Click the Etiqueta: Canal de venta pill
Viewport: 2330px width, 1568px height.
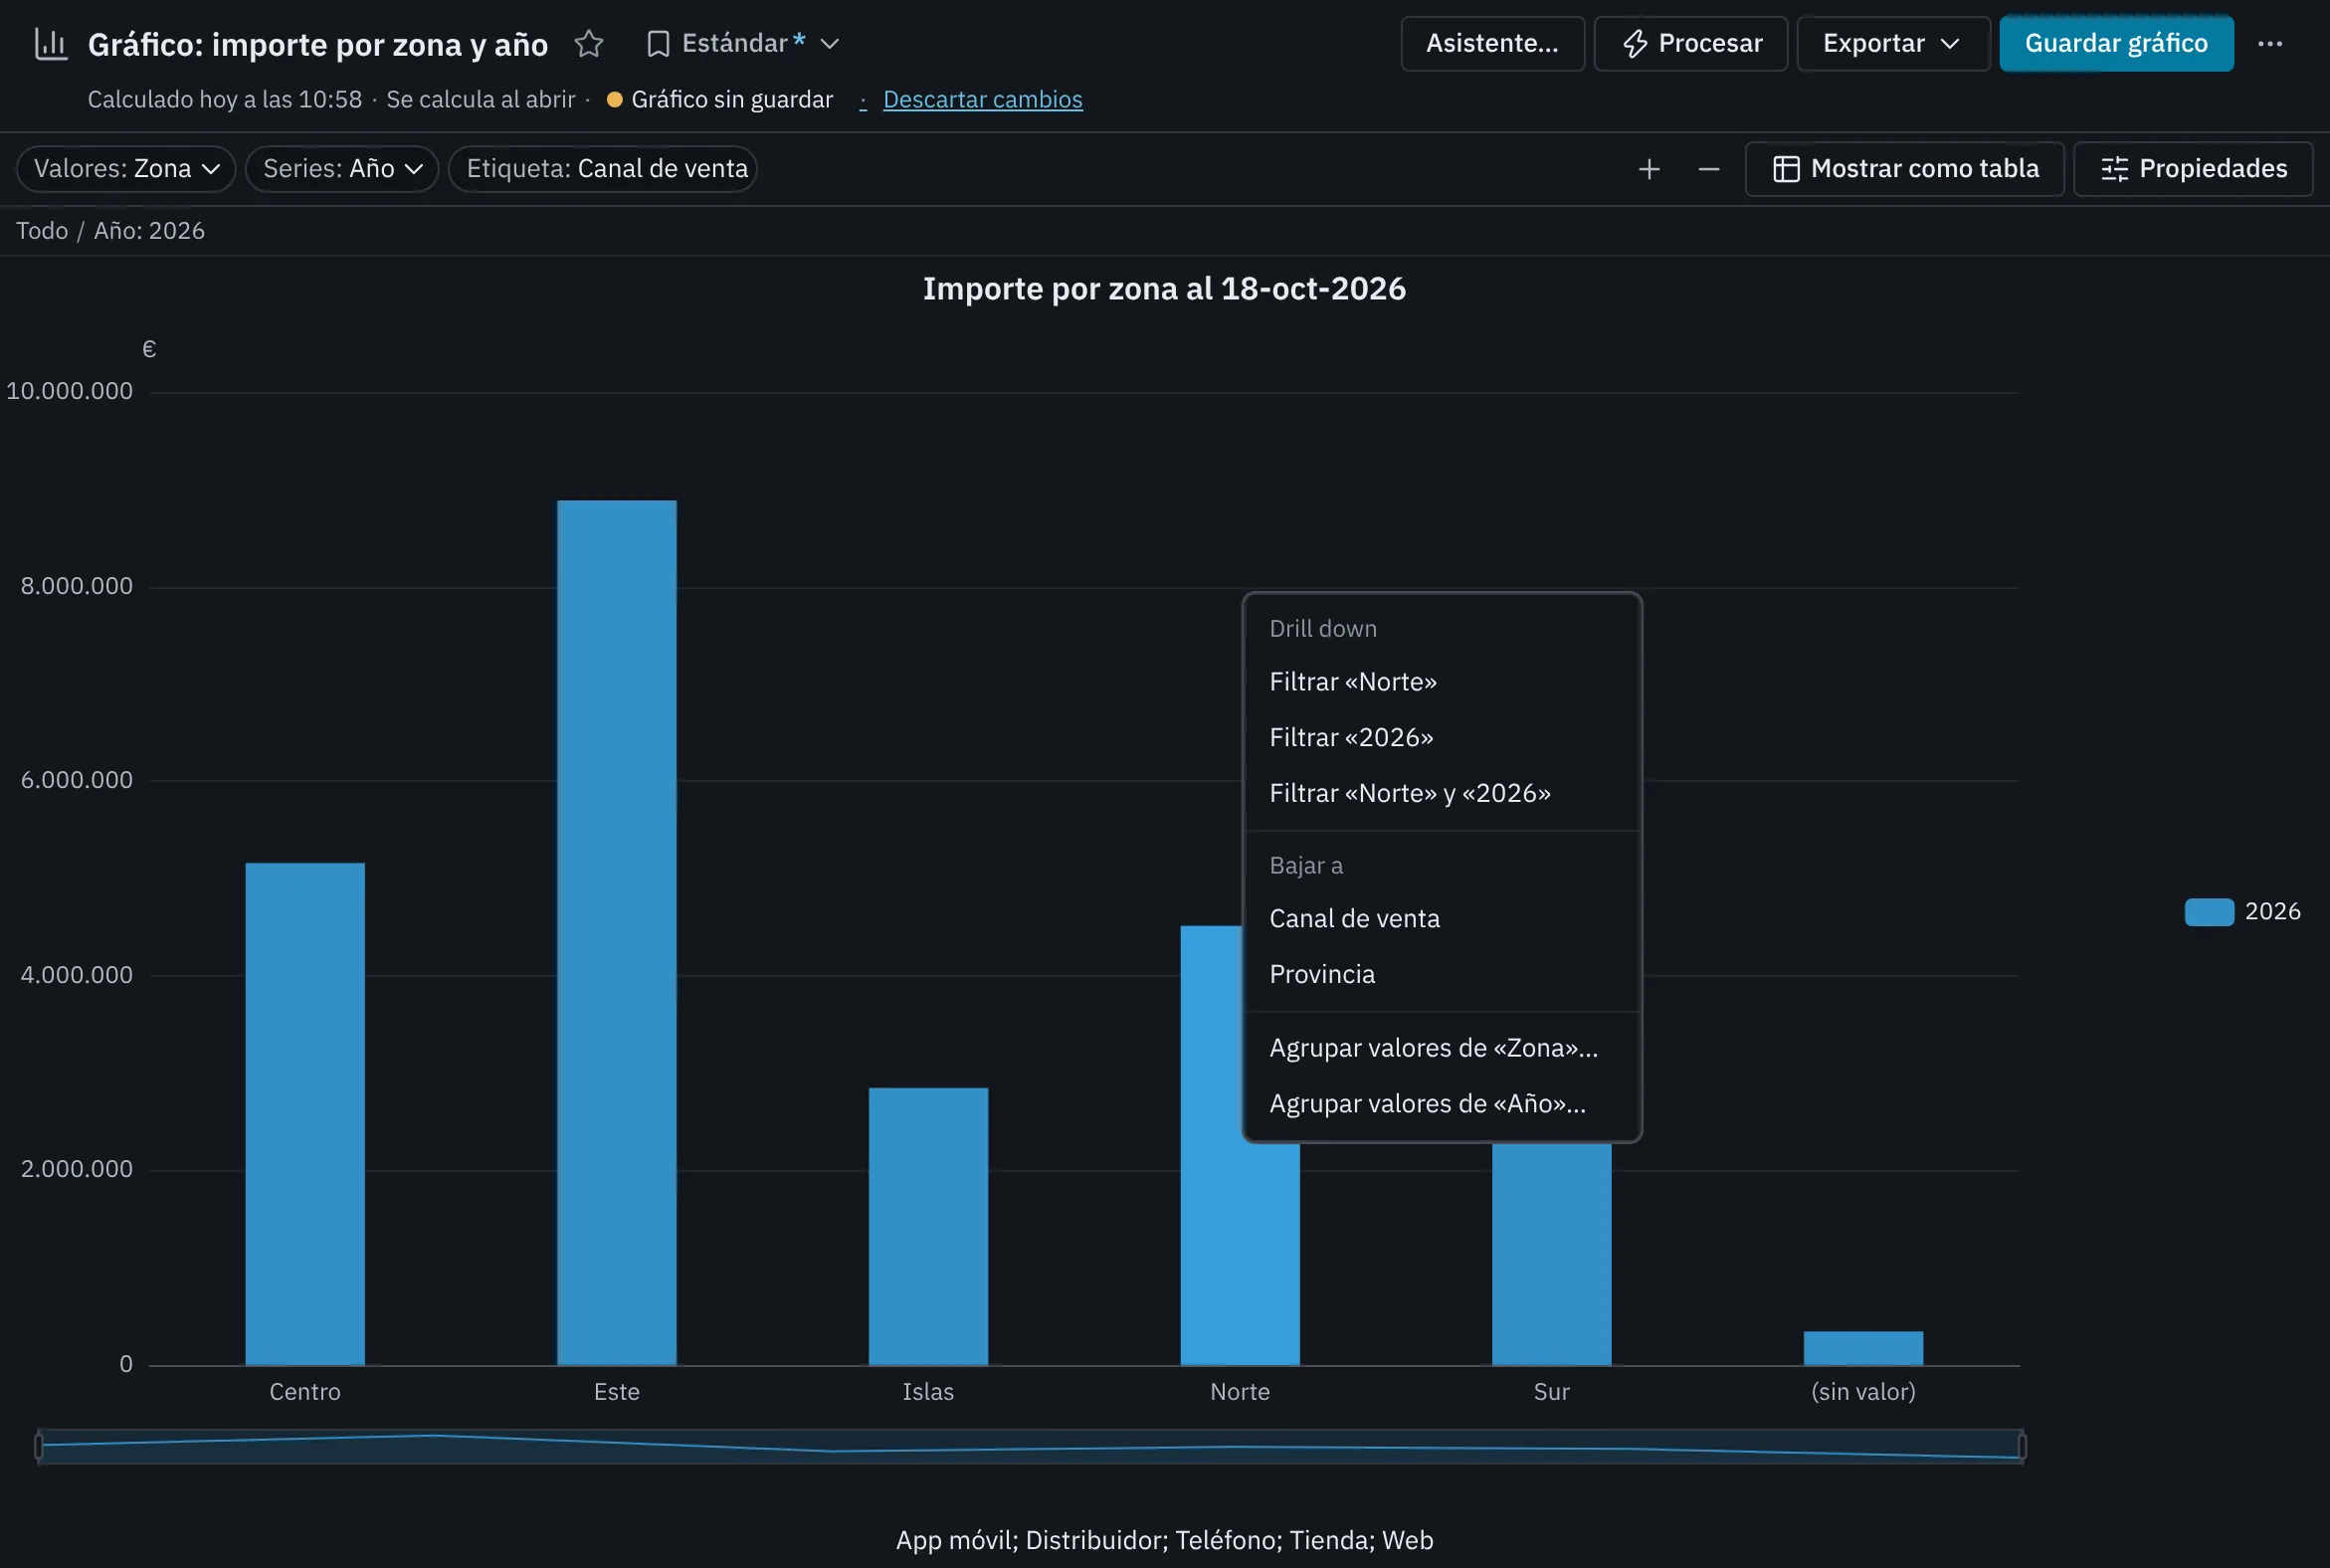[x=603, y=169]
